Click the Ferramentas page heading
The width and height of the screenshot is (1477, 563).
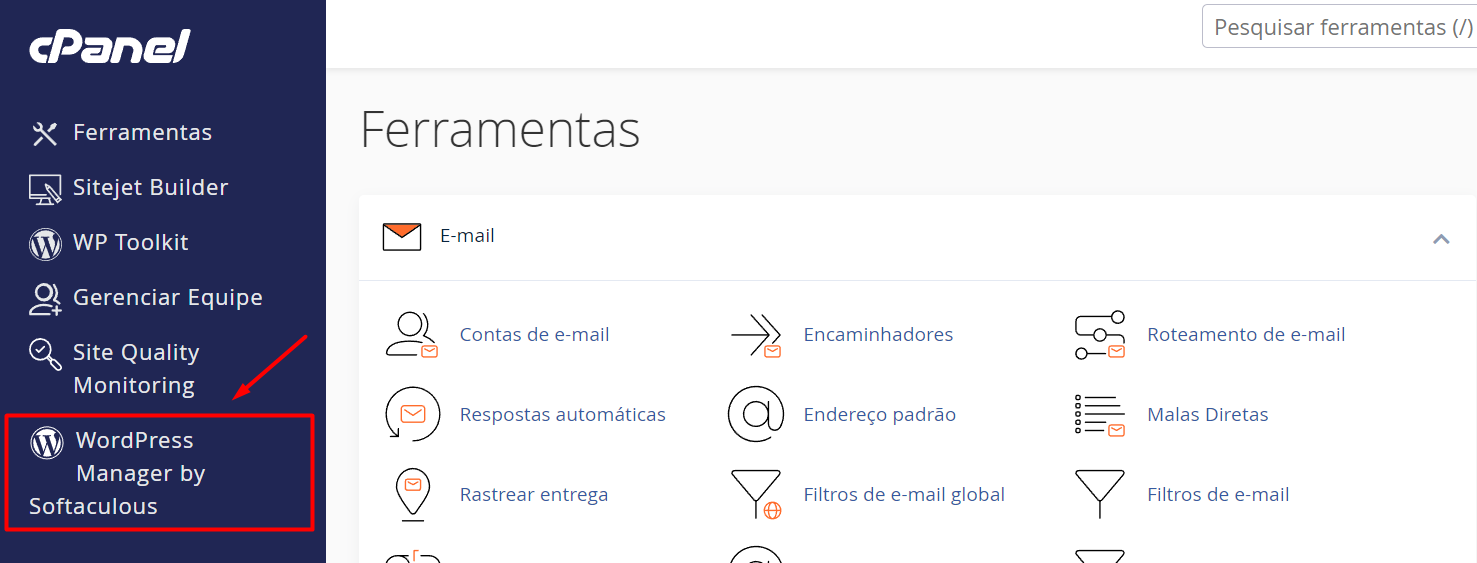click(x=500, y=129)
